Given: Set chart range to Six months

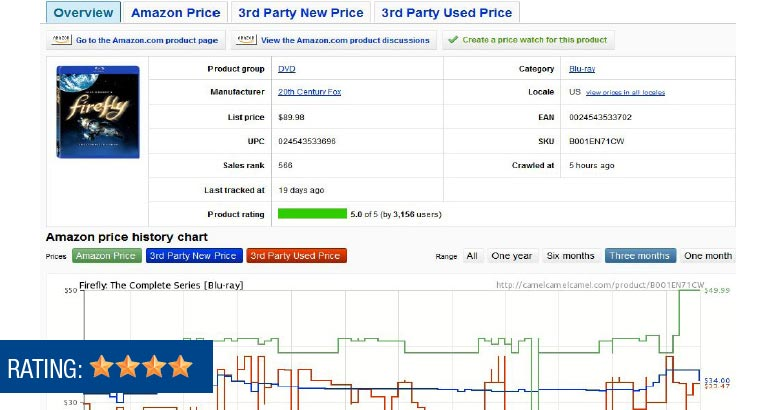Looking at the screenshot, I should (570, 256).
